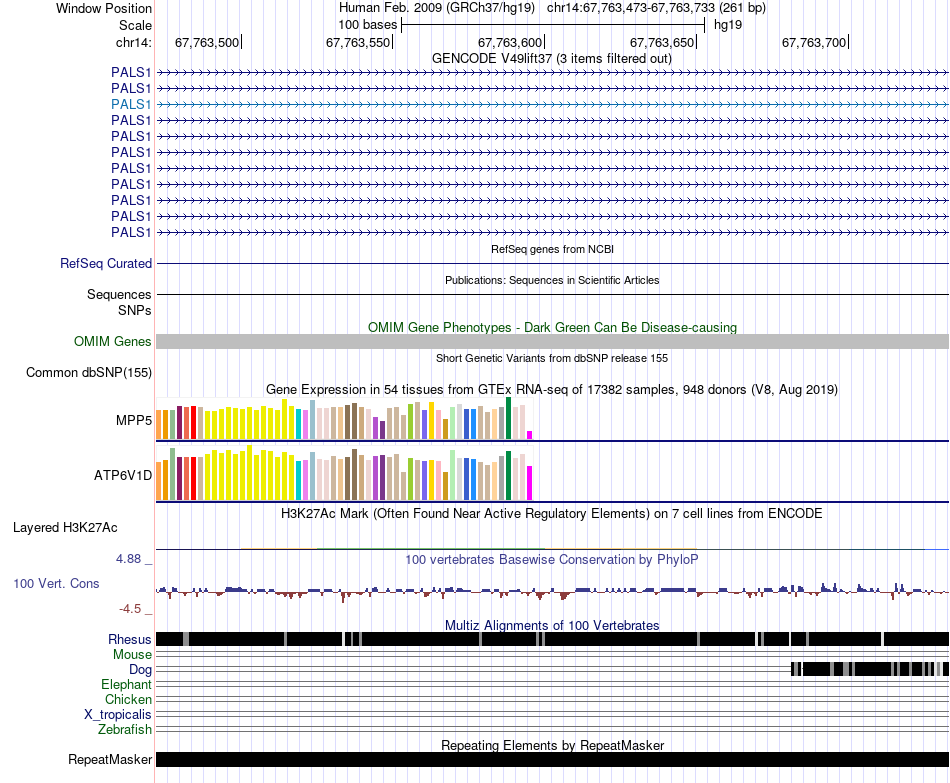The width and height of the screenshot is (950, 783).
Task: Select the Dog alignment label
Action: click(x=141, y=670)
